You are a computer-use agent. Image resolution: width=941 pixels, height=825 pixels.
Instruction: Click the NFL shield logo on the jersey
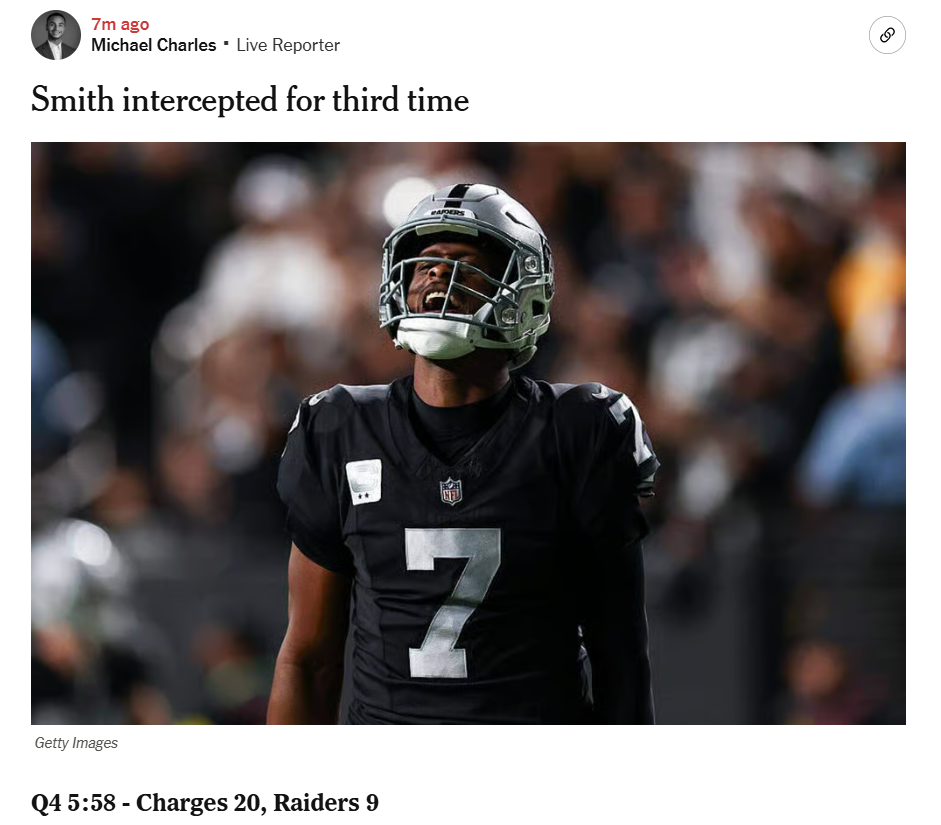[451, 490]
